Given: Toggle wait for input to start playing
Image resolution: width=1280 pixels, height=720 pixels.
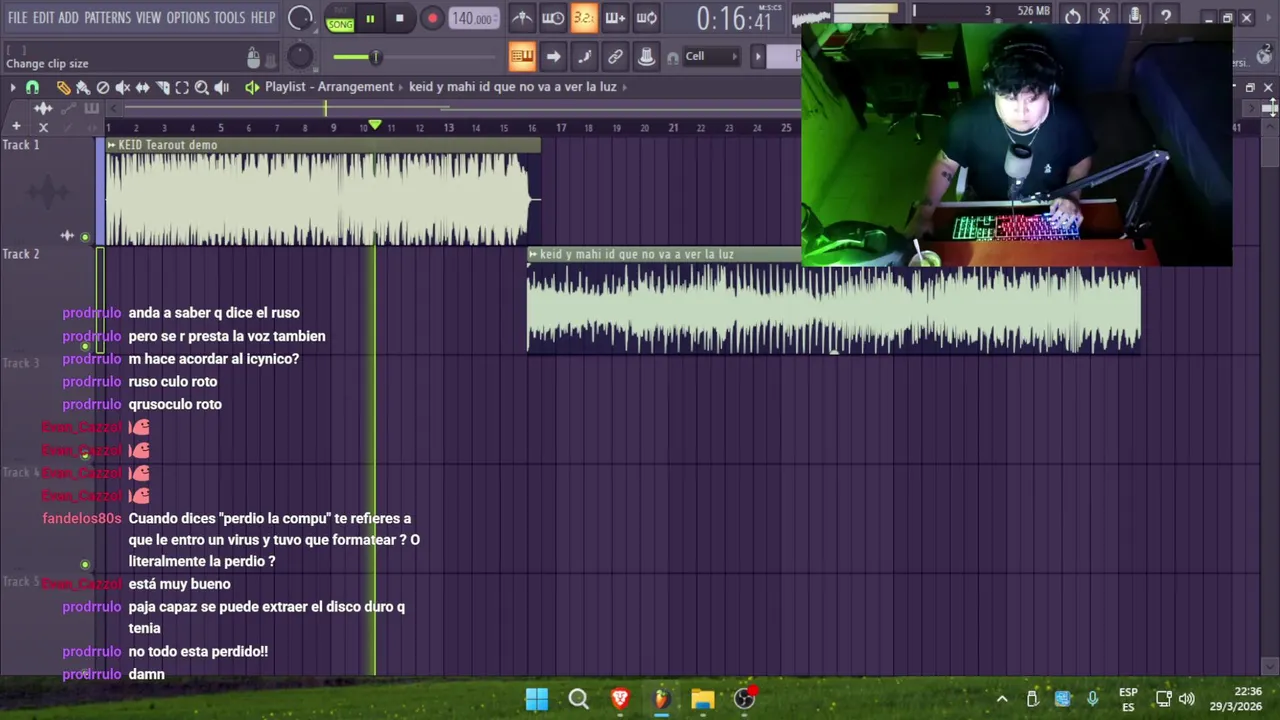Looking at the screenshot, I should (x=553, y=18).
